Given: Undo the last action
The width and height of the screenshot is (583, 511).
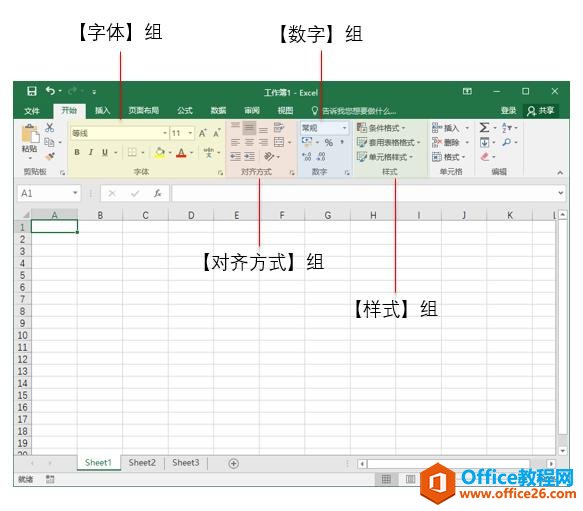Looking at the screenshot, I should pos(50,91).
